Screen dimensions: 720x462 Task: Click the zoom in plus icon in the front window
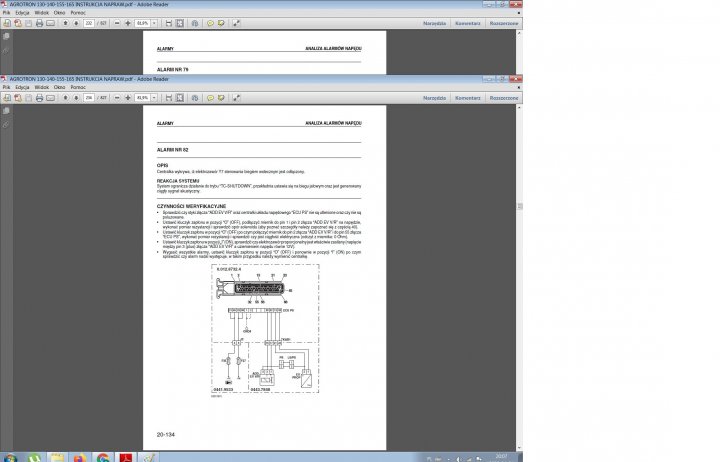click(128, 98)
